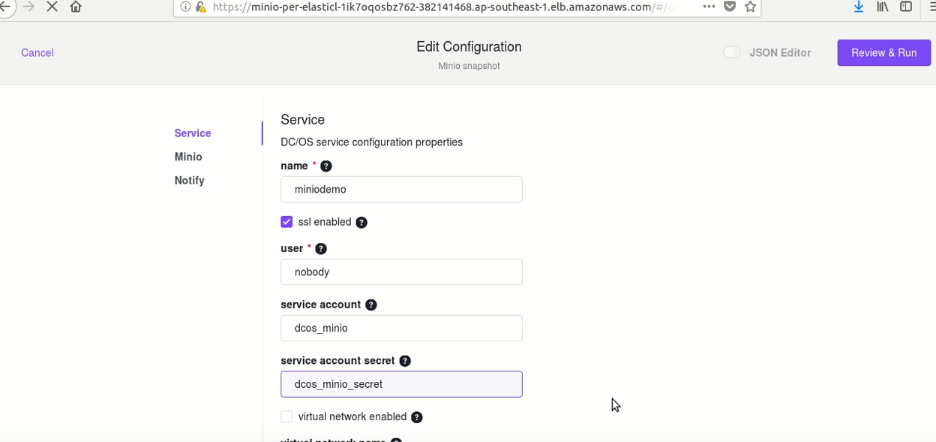Click the service account help icon
Screen dimensions: 936x442
(371, 305)
